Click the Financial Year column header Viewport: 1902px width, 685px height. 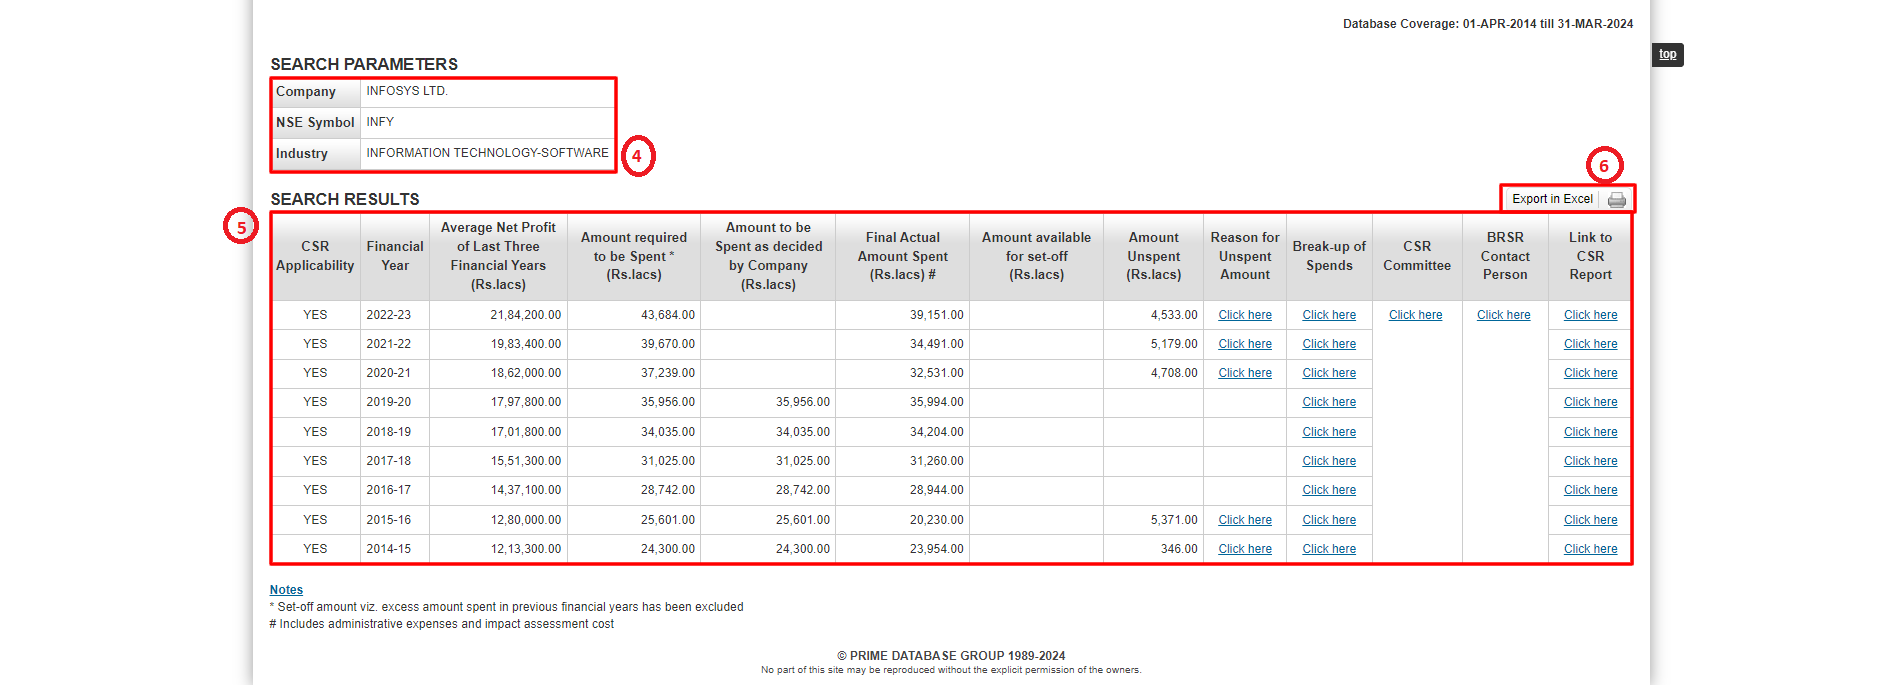point(395,256)
